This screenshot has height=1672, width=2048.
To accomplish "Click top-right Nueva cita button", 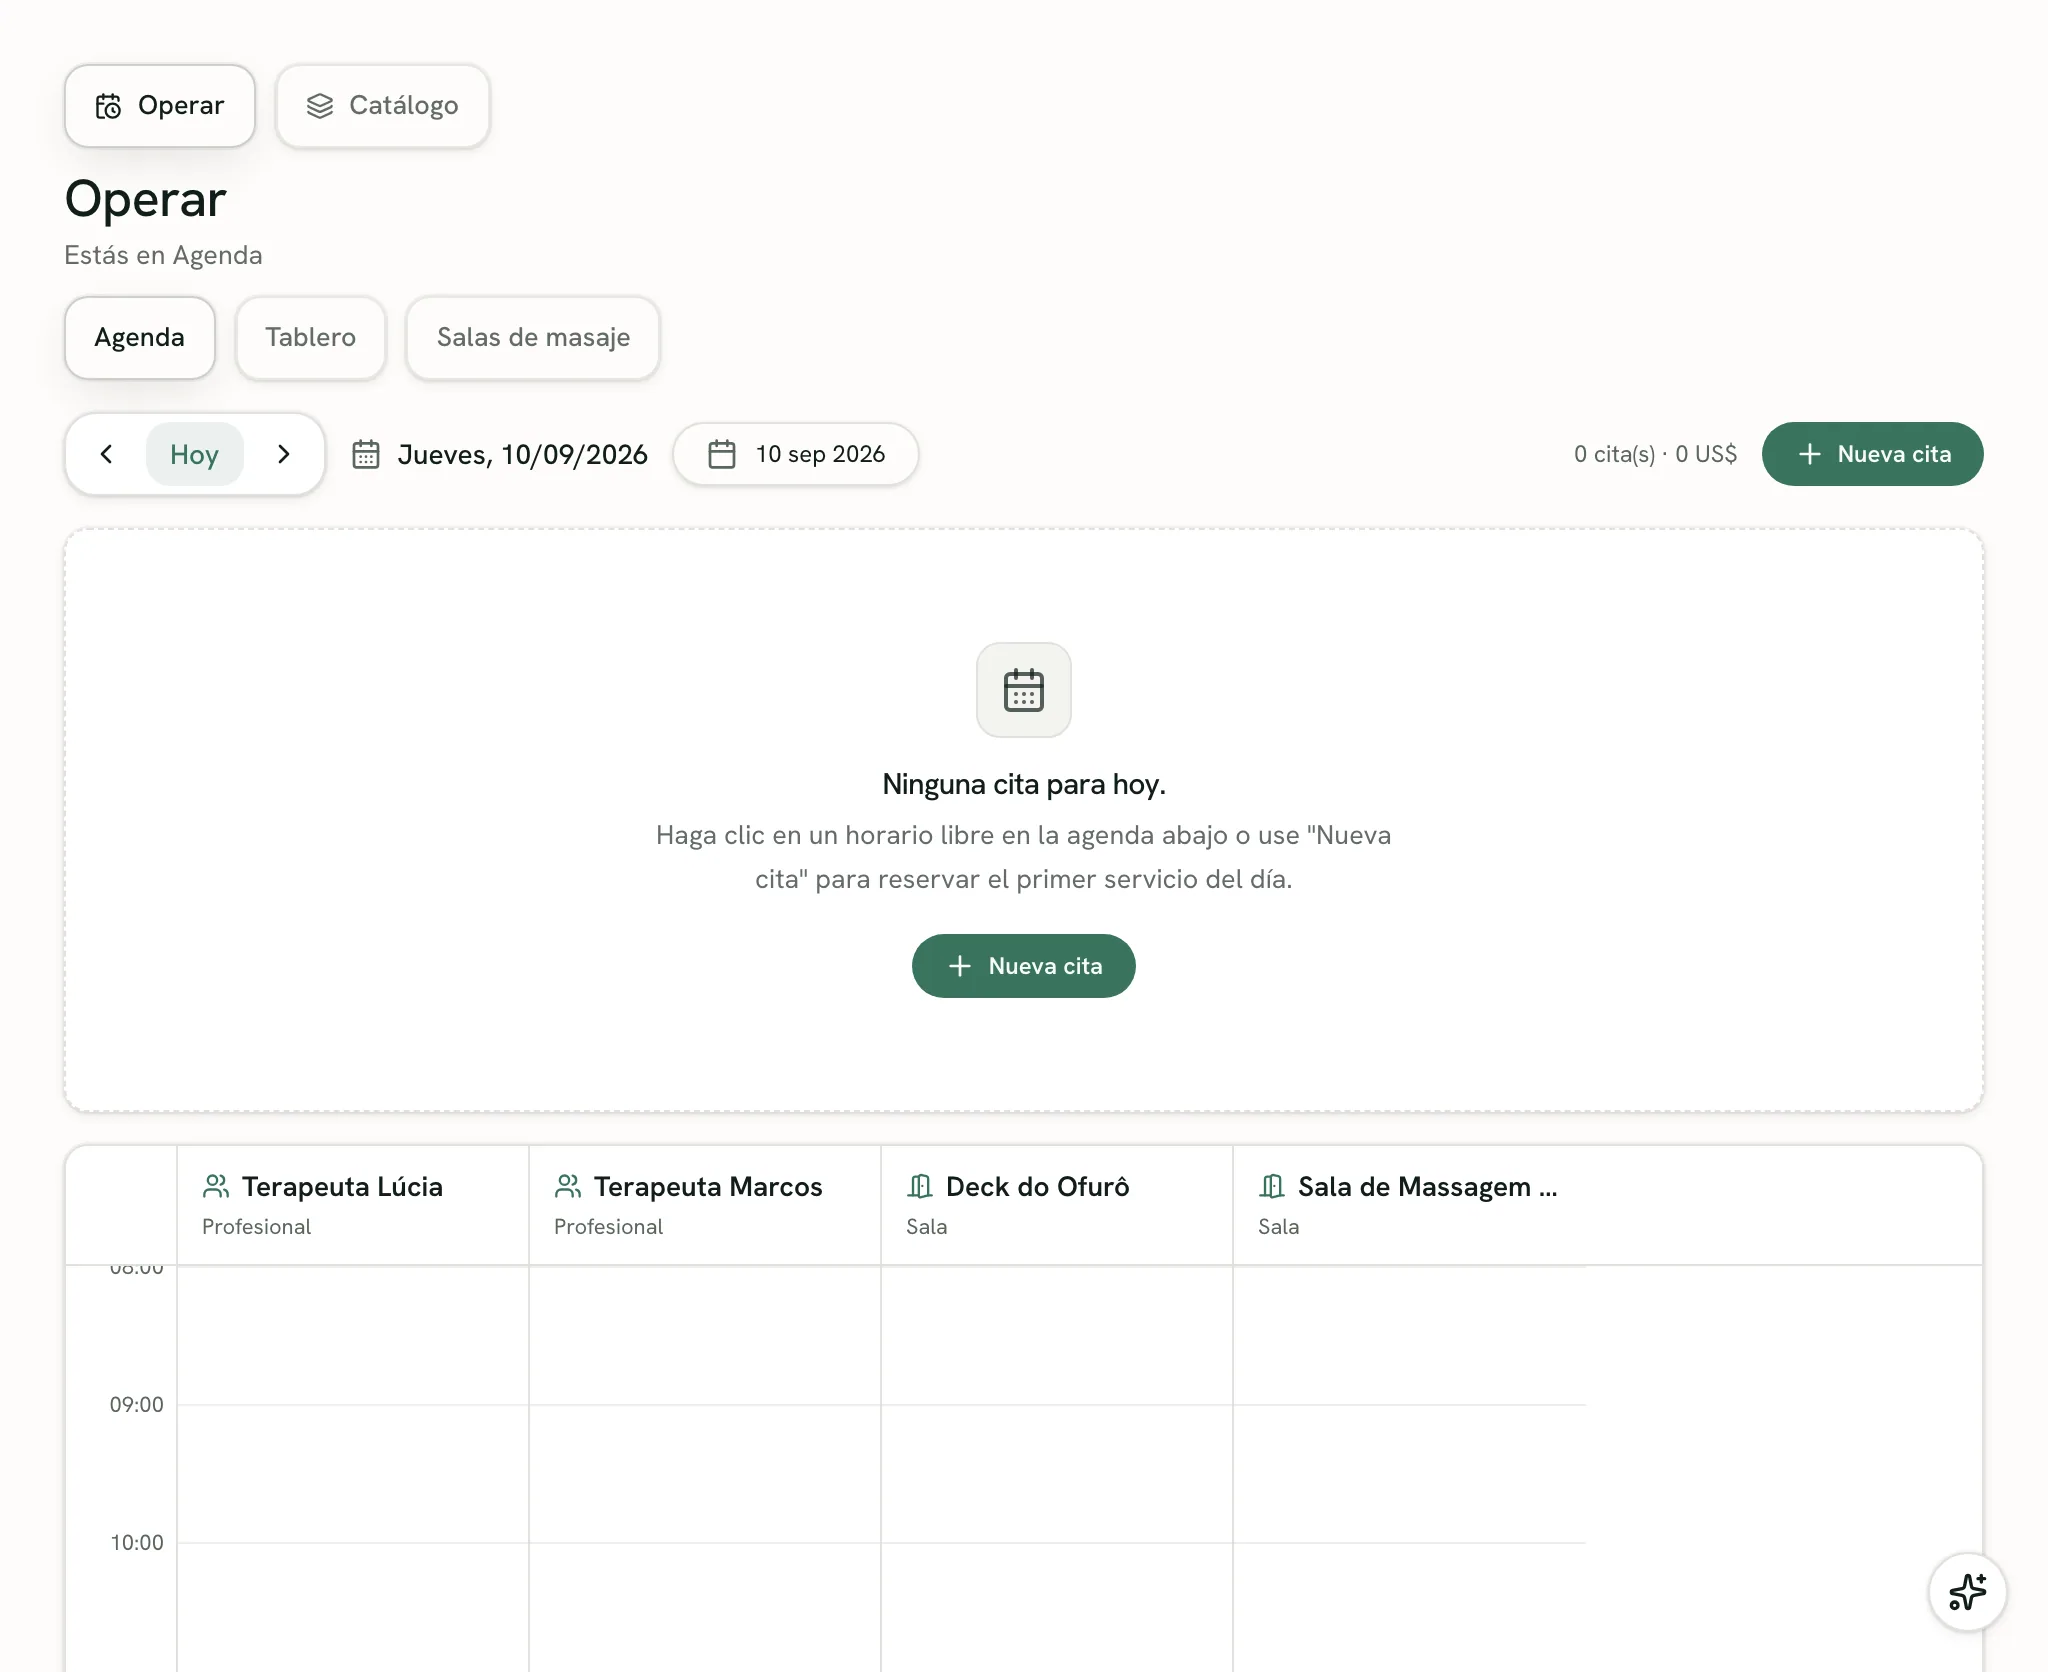I will 1872,454.
